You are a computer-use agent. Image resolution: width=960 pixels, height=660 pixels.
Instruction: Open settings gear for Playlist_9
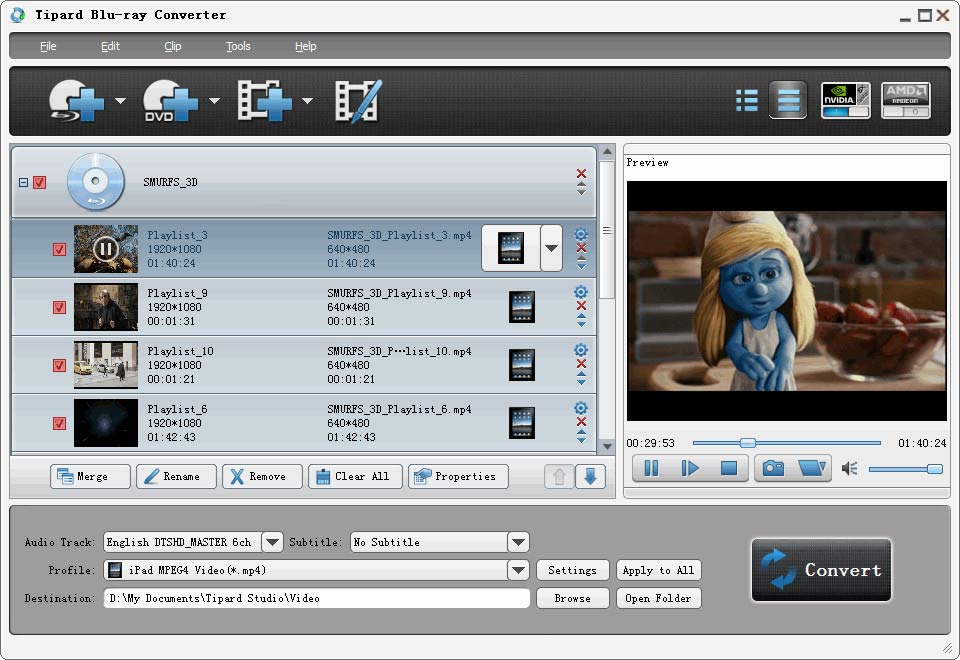click(x=581, y=292)
